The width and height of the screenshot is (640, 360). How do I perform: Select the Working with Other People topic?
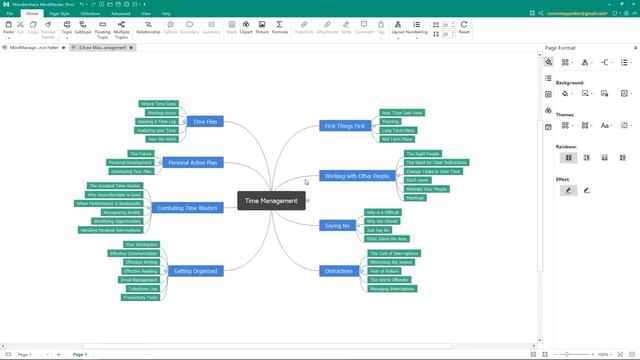click(x=357, y=176)
